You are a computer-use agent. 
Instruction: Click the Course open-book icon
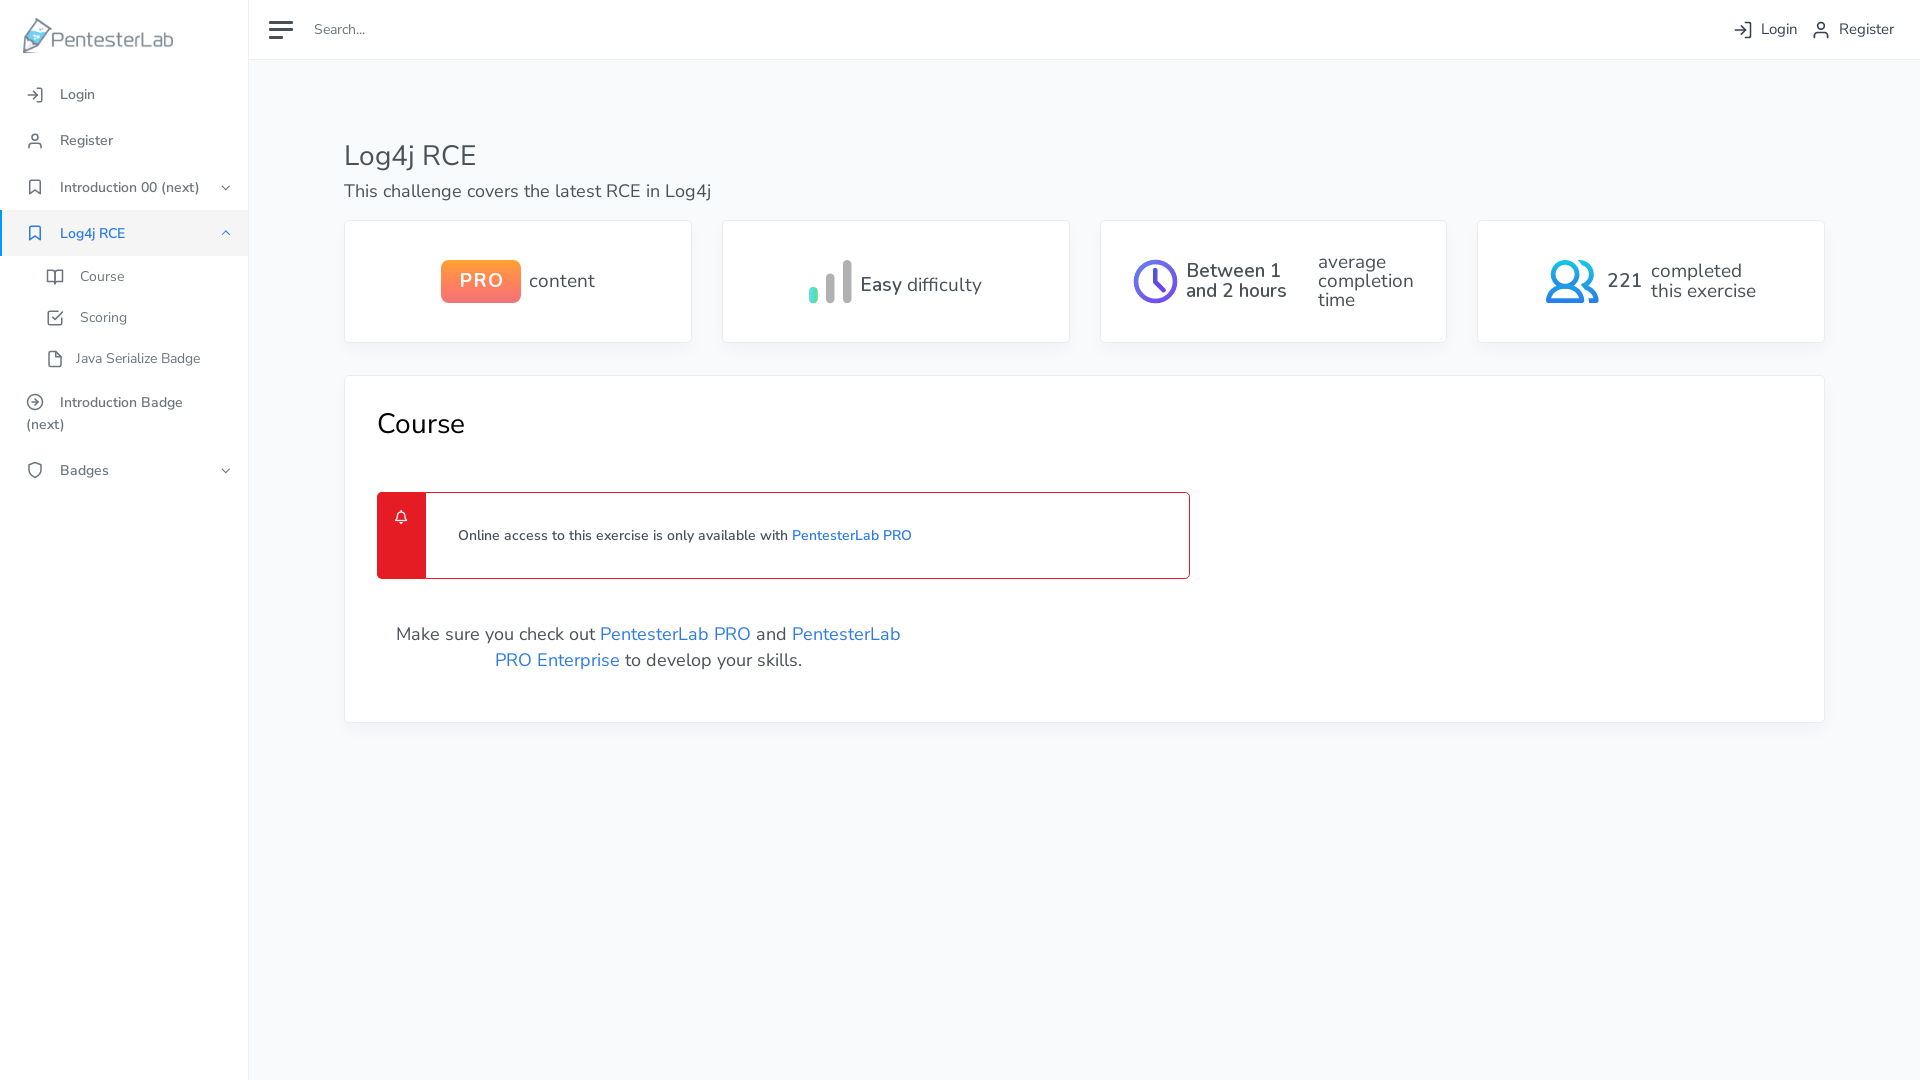(x=55, y=277)
